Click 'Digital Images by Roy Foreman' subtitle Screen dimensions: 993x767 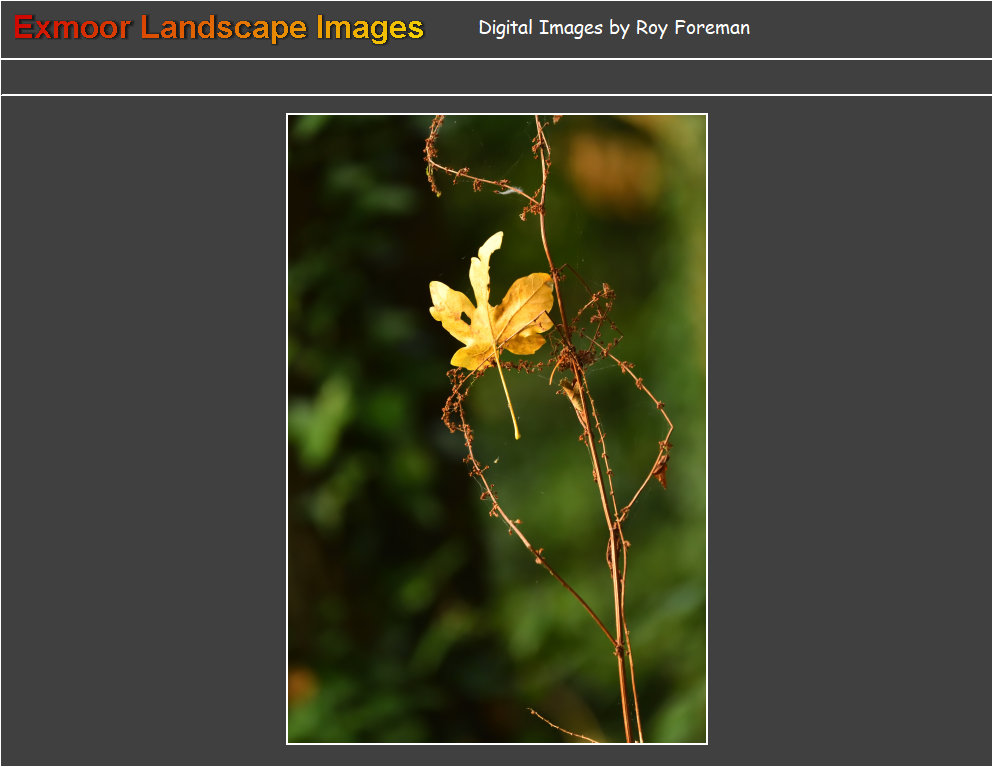point(613,28)
